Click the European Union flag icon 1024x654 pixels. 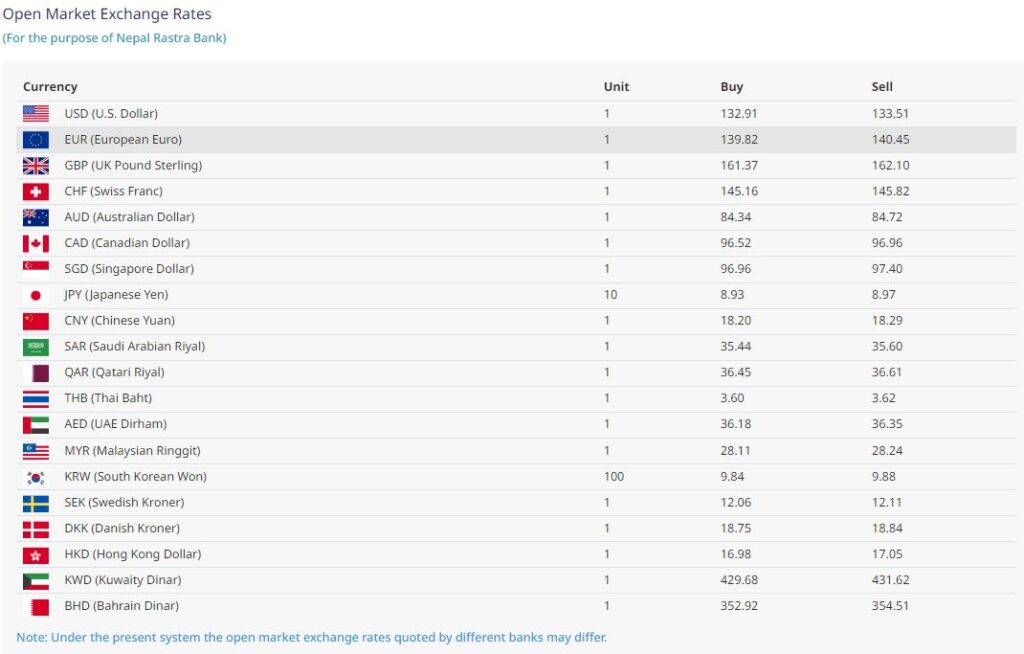coord(36,140)
